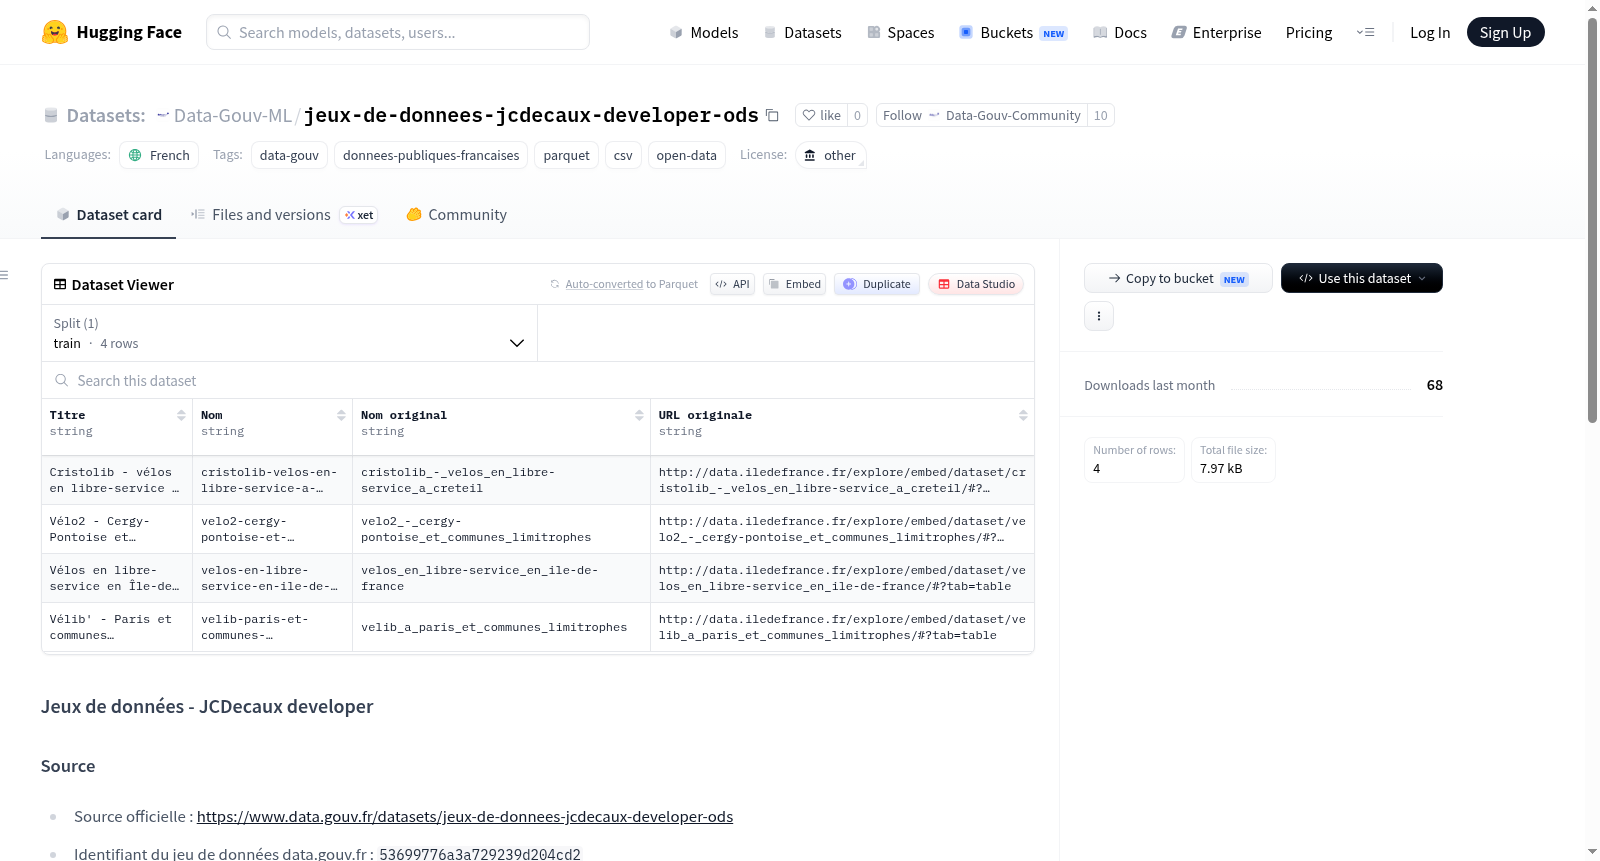Sort the Titre column with arrows icon
Viewport: 1600px width, 861px height.
[x=181, y=415]
